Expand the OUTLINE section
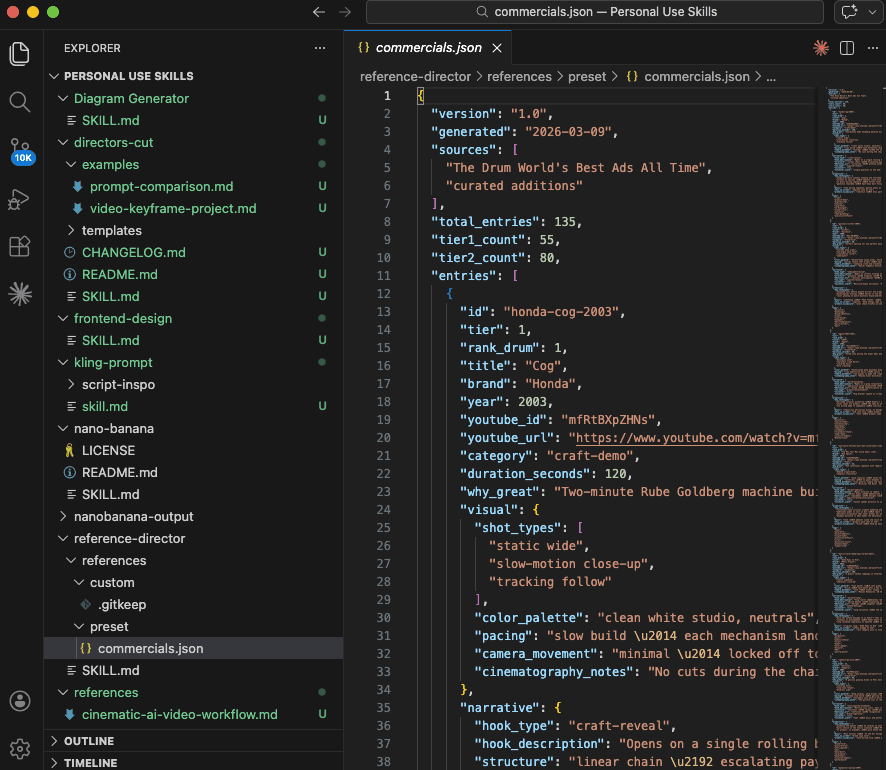 [x=89, y=741]
